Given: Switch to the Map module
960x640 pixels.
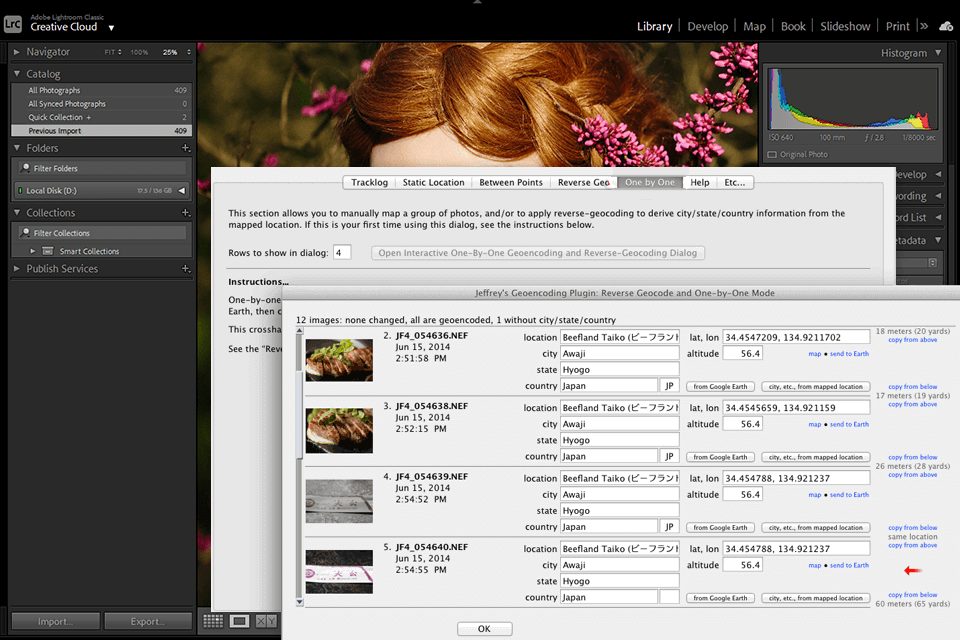Looking at the screenshot, I should point(754,26).
